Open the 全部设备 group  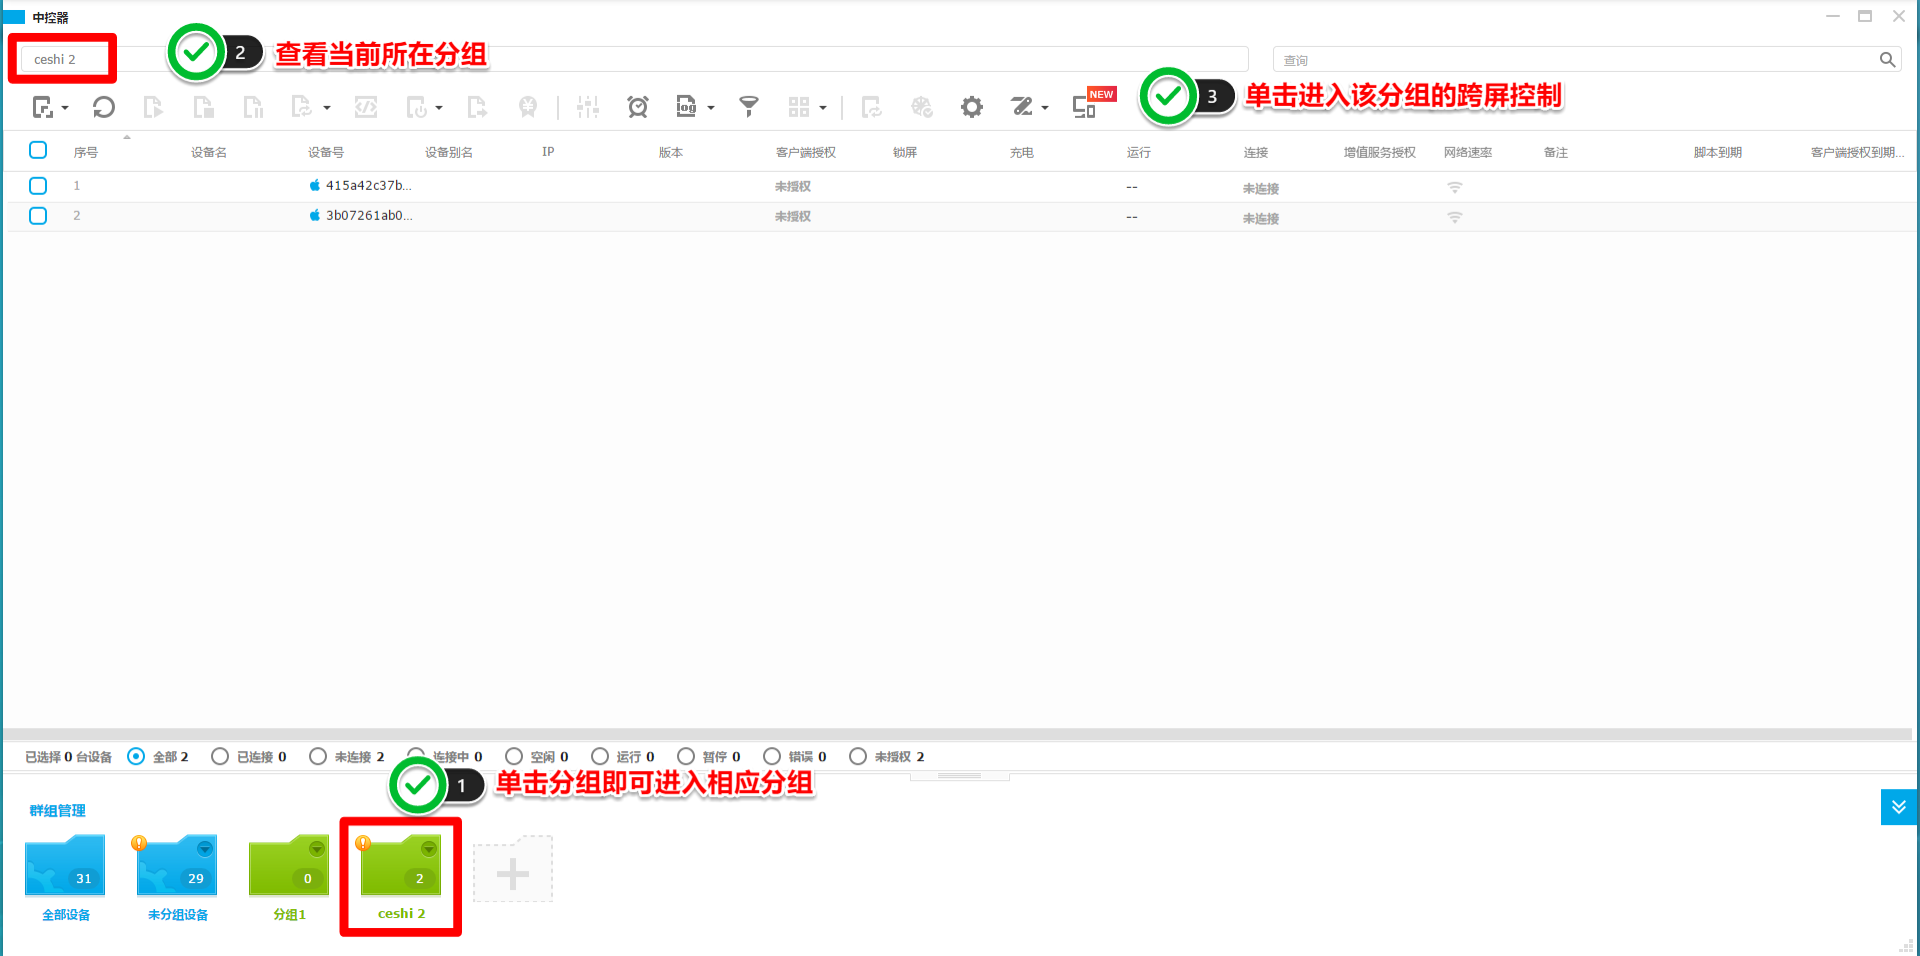tap(64, 866)
